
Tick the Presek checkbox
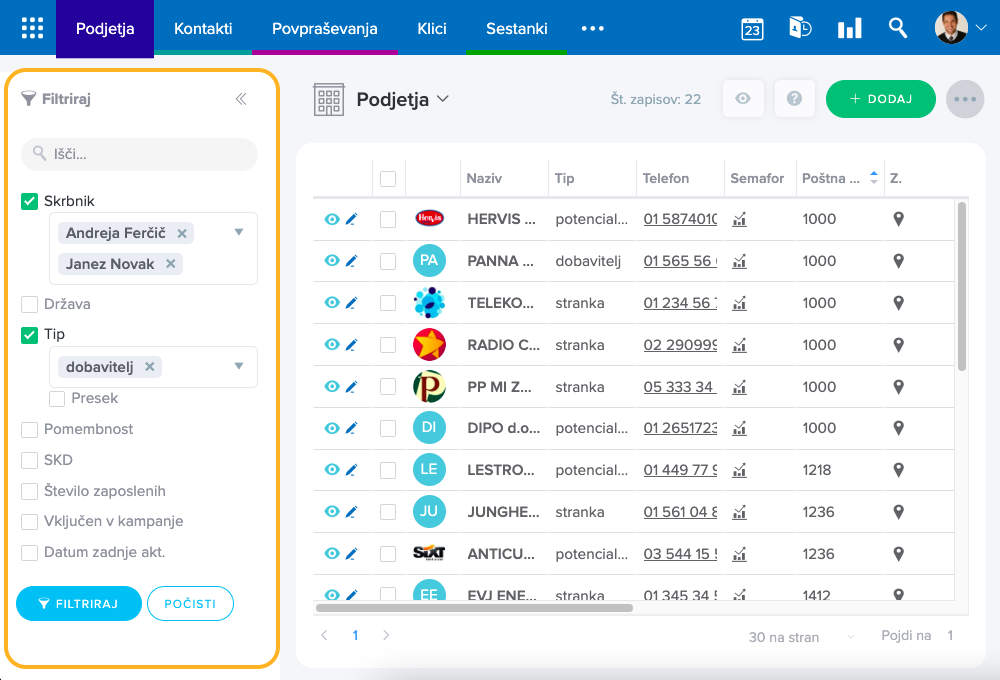(58, 398)
